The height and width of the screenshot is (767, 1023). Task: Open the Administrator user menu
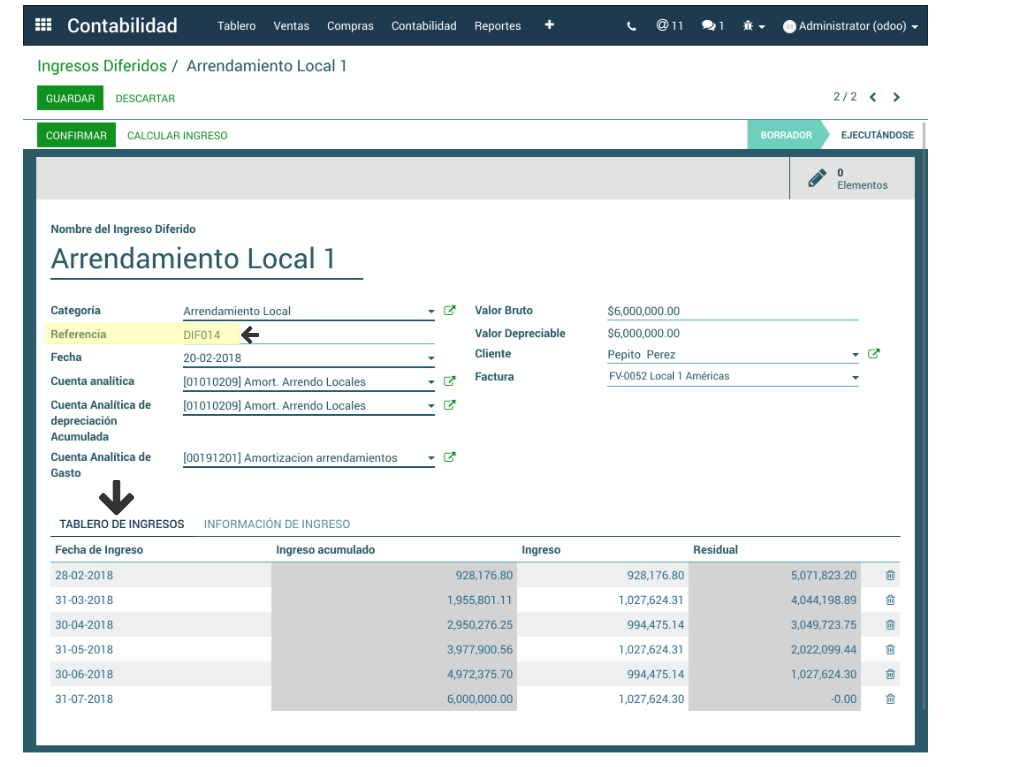click(x=850, y=26)
